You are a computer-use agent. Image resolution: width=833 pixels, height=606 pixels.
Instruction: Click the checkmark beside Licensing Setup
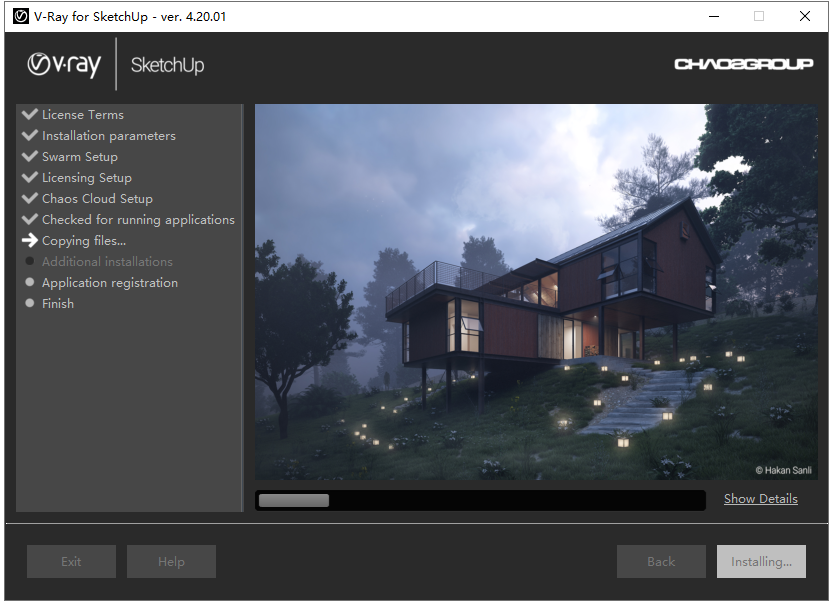pyautogui.click(x=30, y=177)
